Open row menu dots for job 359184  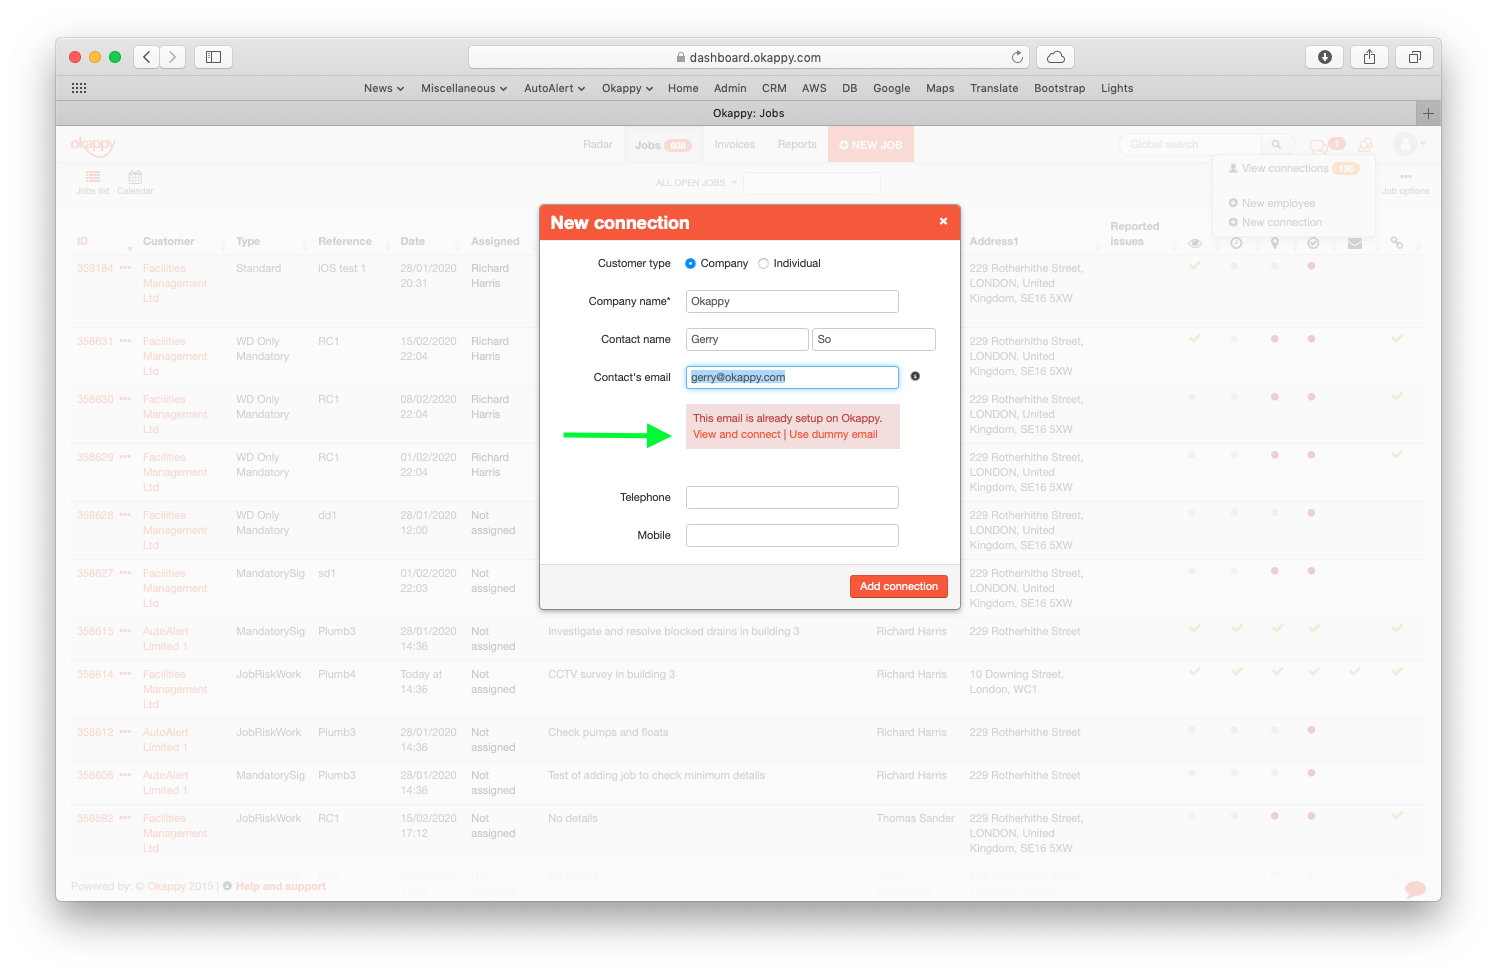[x=125, y=268]
